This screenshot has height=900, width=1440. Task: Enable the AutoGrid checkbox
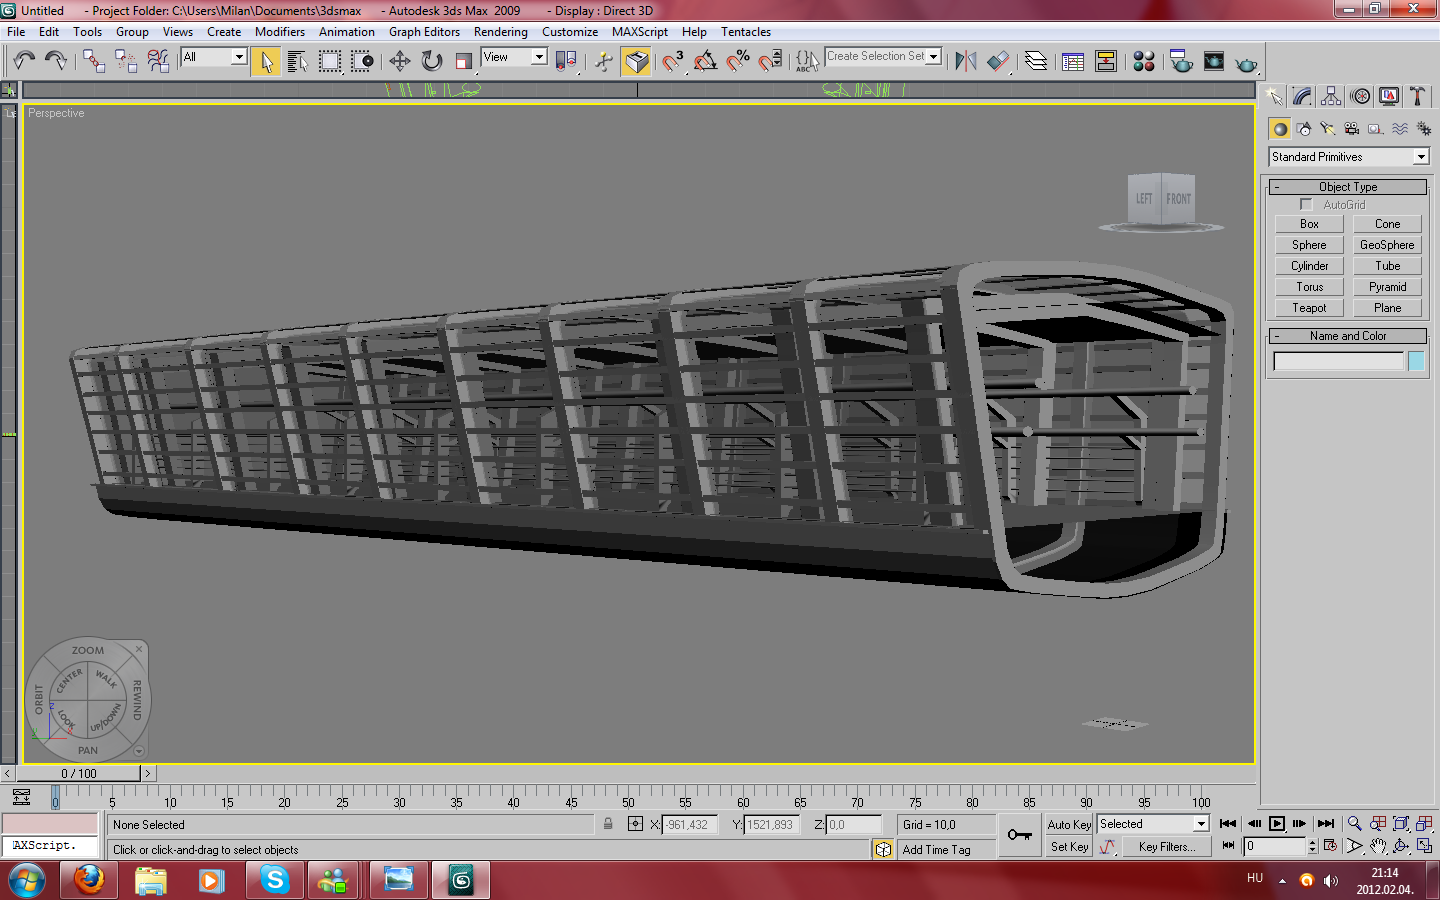1306,204
